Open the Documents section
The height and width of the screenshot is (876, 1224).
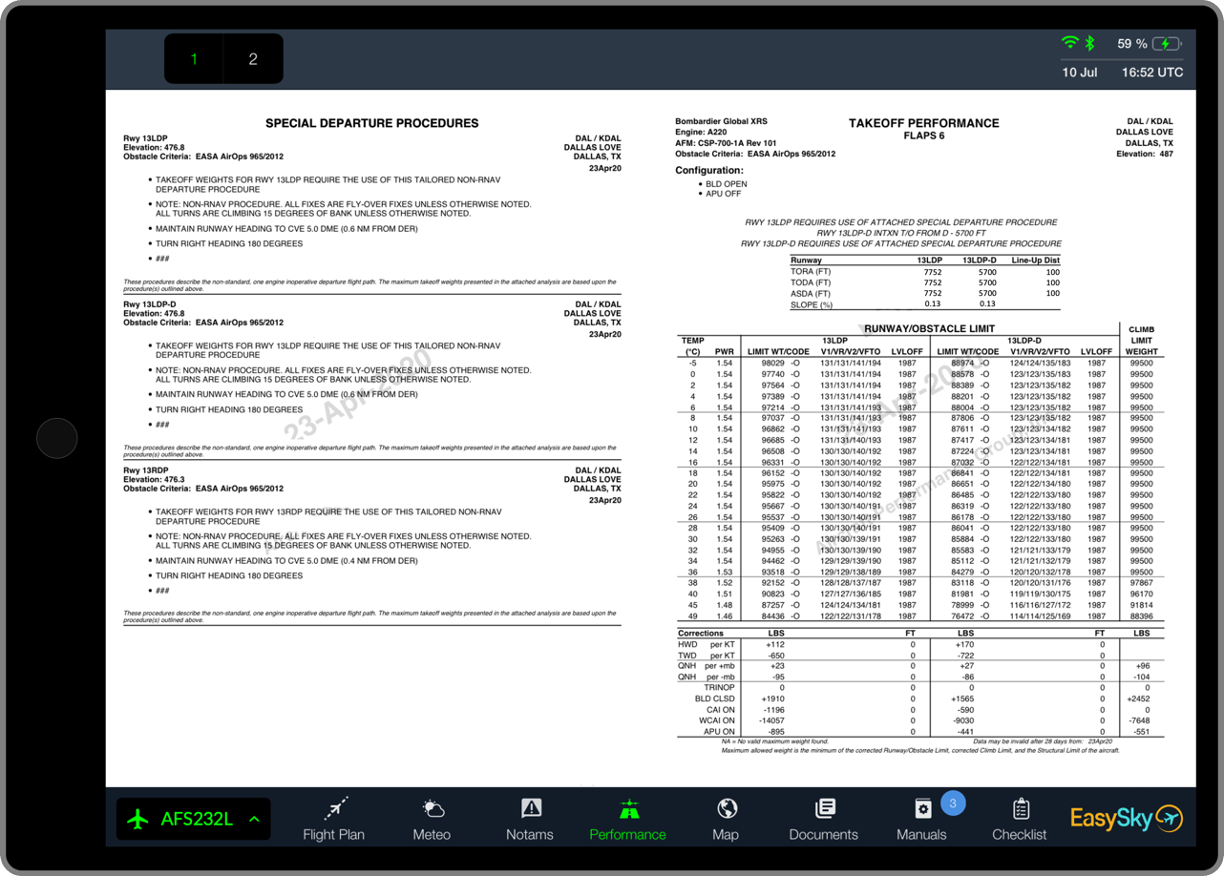pyautogui.click(x=824, y=818)
